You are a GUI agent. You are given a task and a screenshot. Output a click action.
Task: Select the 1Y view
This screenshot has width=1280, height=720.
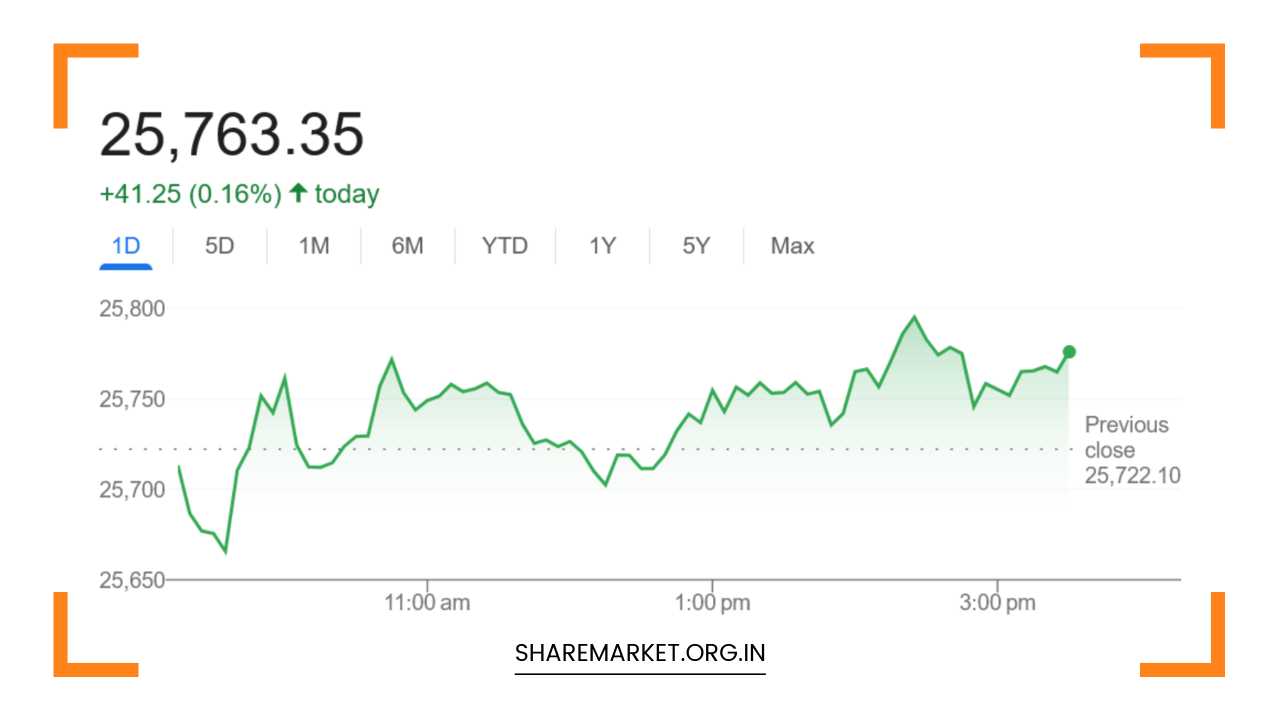[601, 245]
